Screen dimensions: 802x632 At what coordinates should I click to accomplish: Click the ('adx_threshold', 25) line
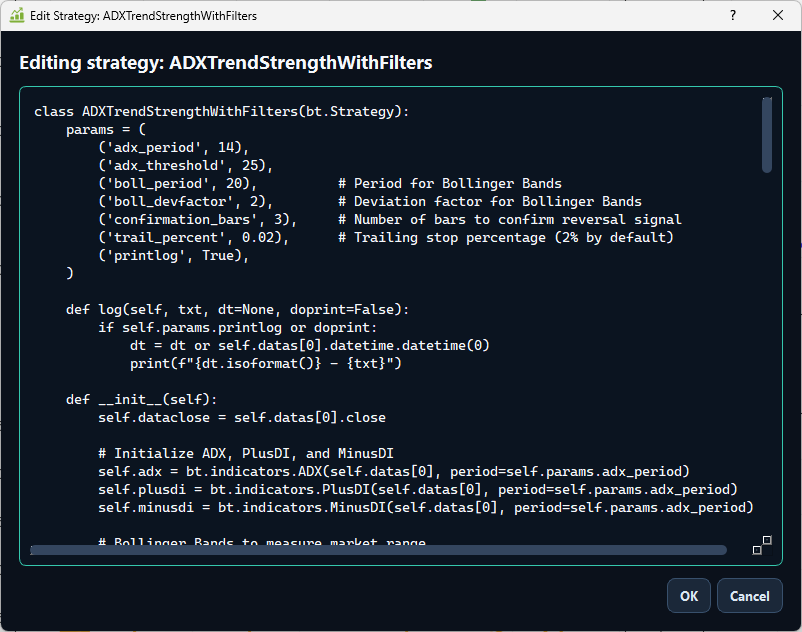point(185,166)
